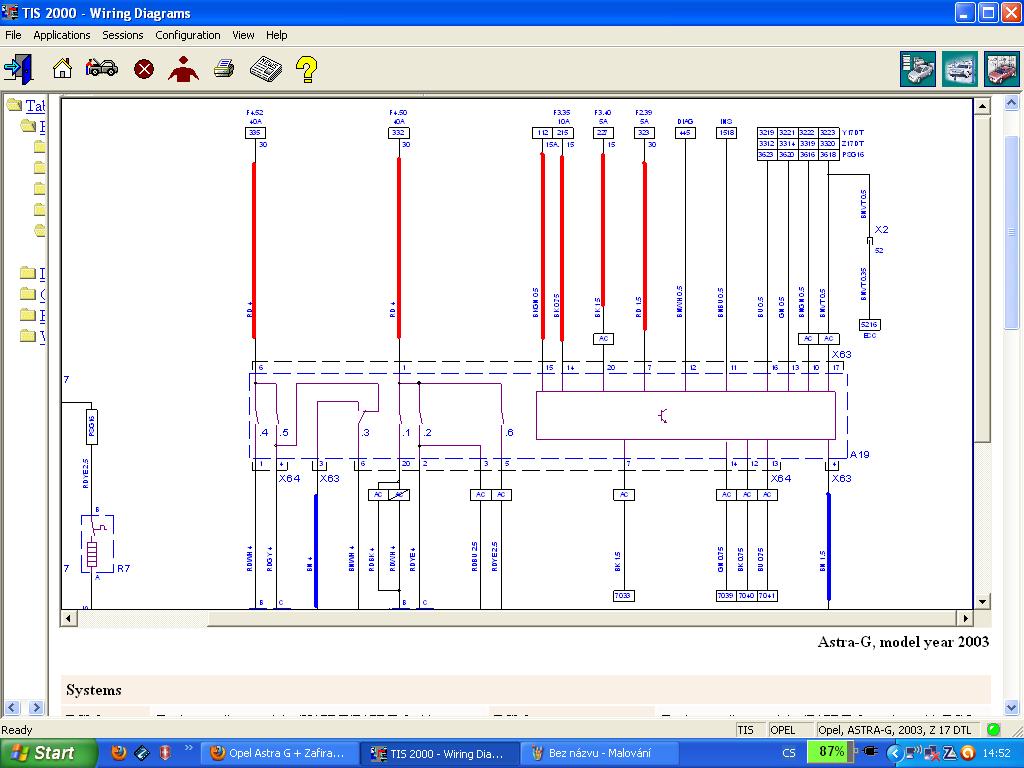1024x768 pixels.
Task: Go to the home page icon
Action: 62,69
